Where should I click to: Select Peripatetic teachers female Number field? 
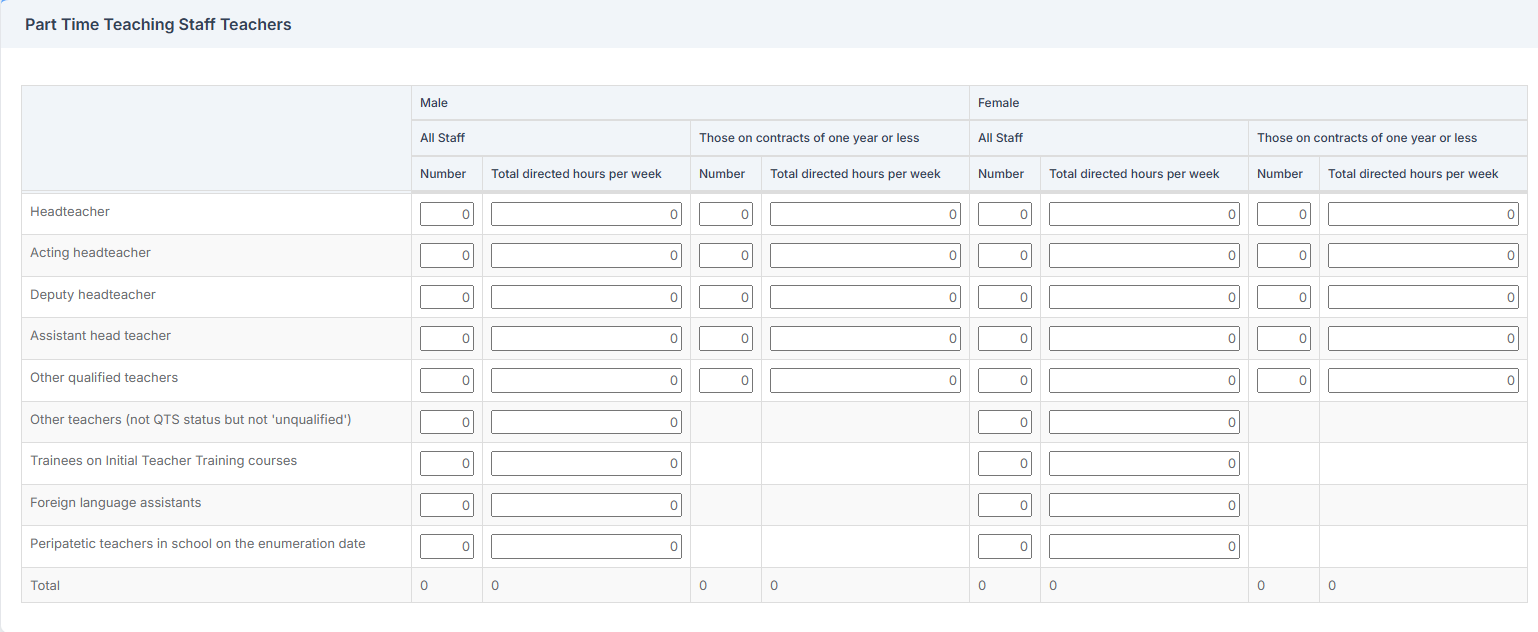tap(1004, 546)
